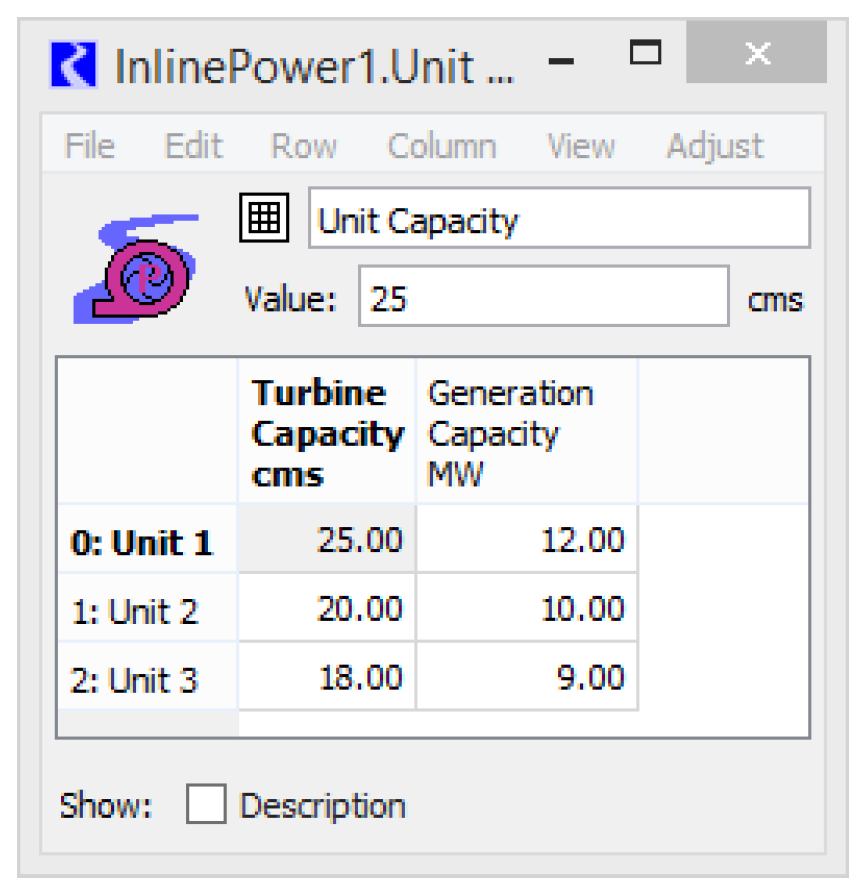Select the Generation Capacity column header
The width and height of the screenshot is (866, 888).
coord(526,432)
